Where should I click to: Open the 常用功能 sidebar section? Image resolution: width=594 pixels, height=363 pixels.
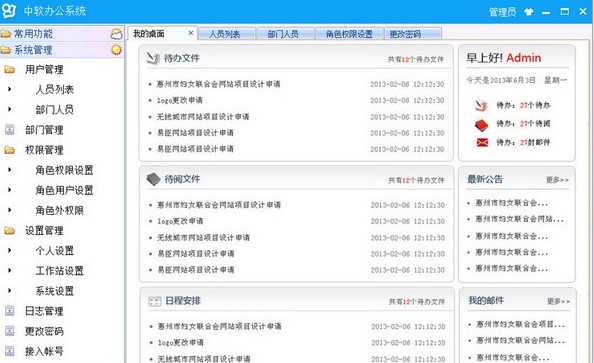click(62, 34)
